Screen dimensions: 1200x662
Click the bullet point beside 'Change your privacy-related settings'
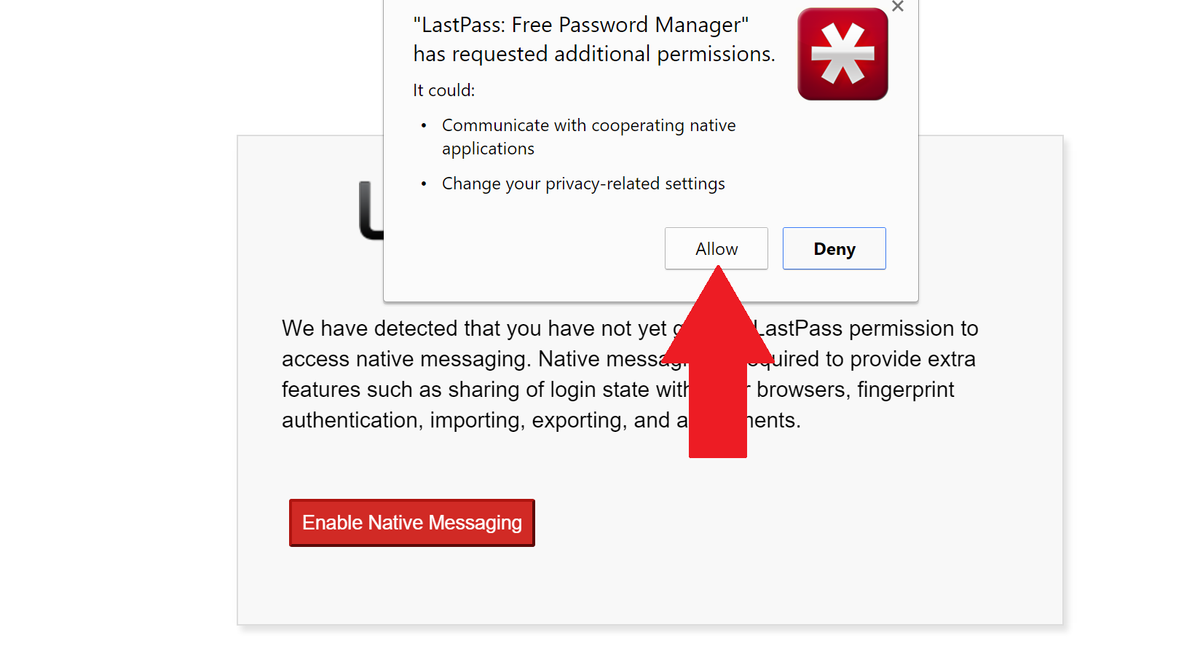(x=423, y=184)
